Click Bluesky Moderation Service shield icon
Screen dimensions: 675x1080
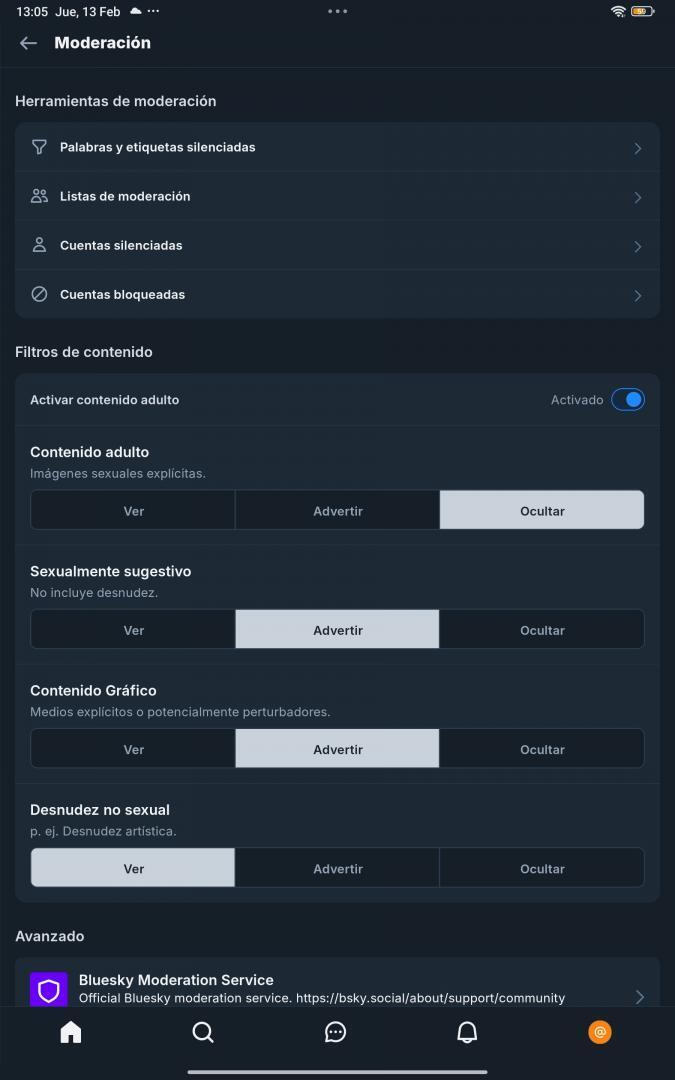tap(49, 990)
